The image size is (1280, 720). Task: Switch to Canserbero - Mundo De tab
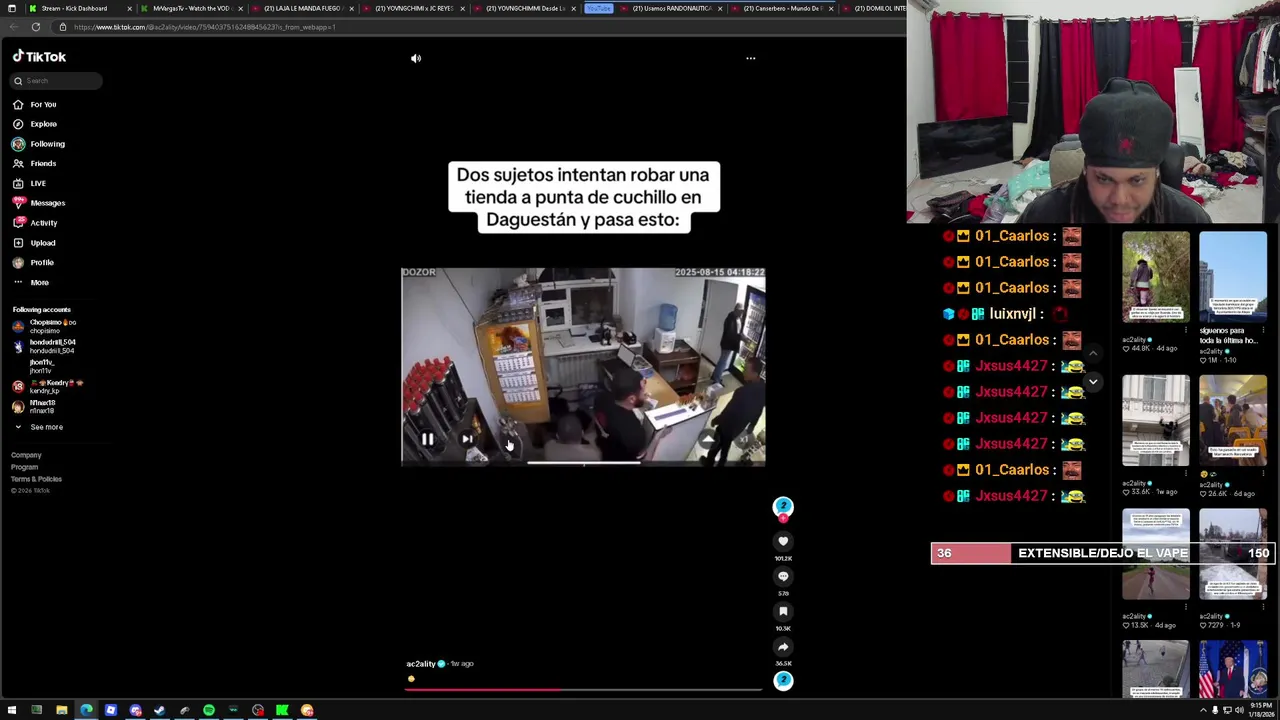coord(780,8)
